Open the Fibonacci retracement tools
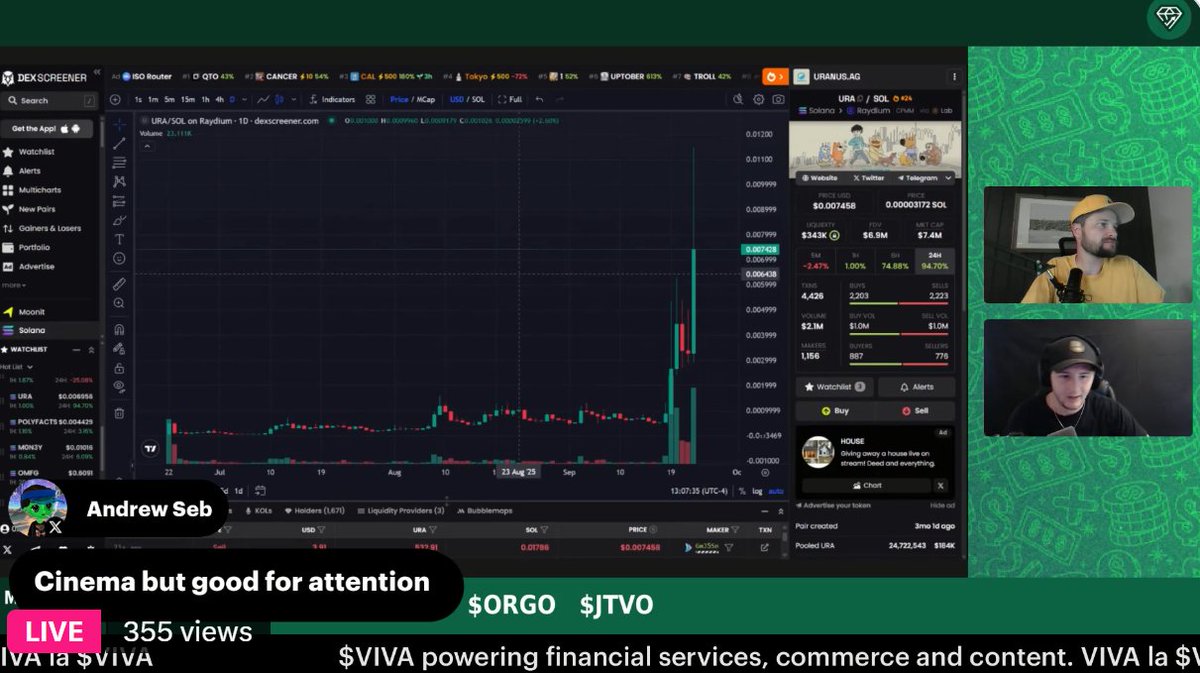The image size is (1200, 673). [119, 162]
